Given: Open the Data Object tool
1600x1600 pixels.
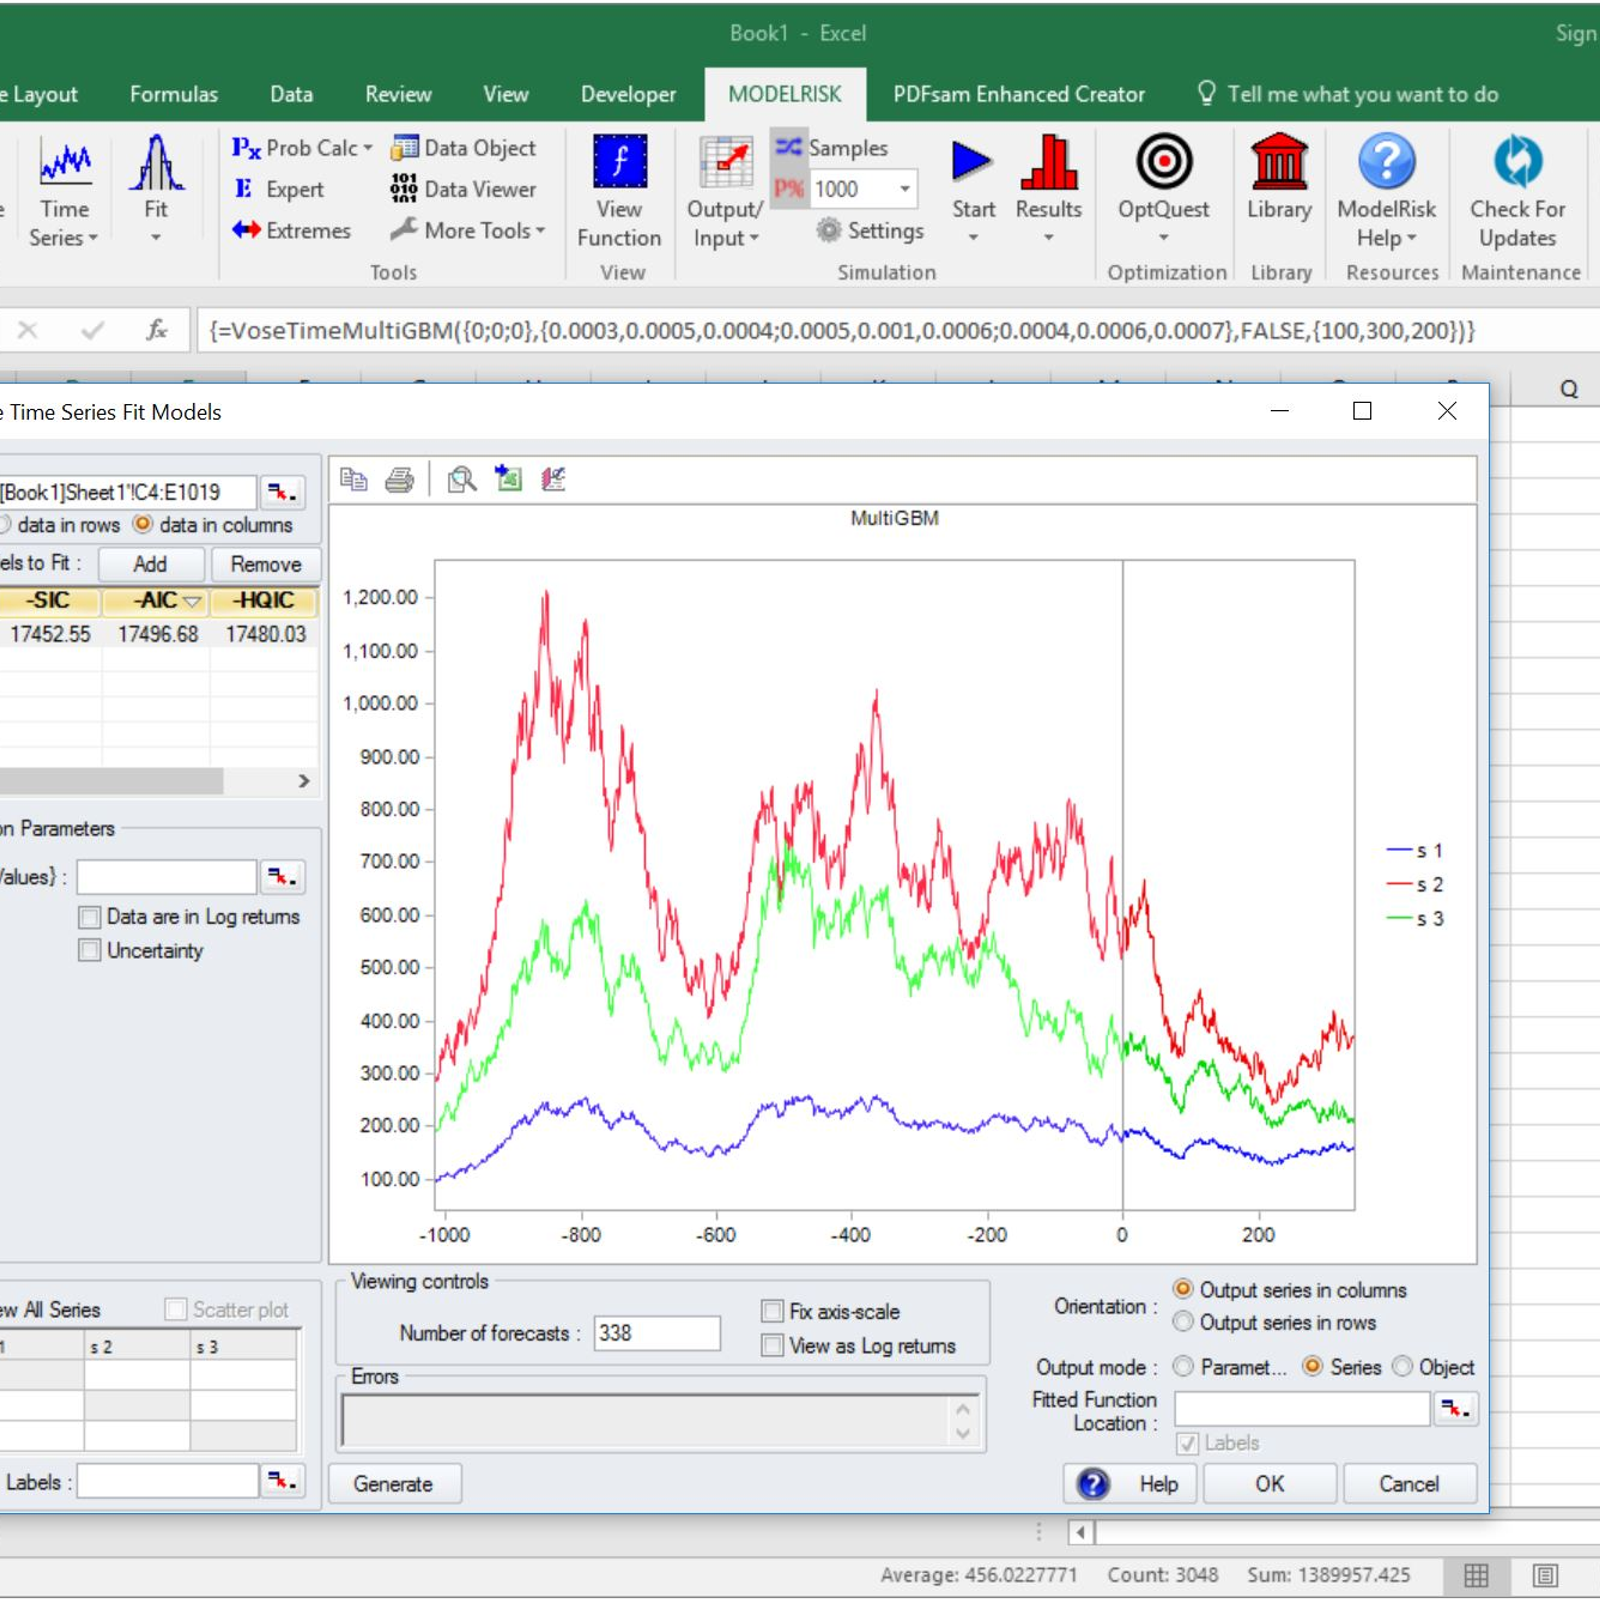Looking at the screenshot, I should coord(464,148).
